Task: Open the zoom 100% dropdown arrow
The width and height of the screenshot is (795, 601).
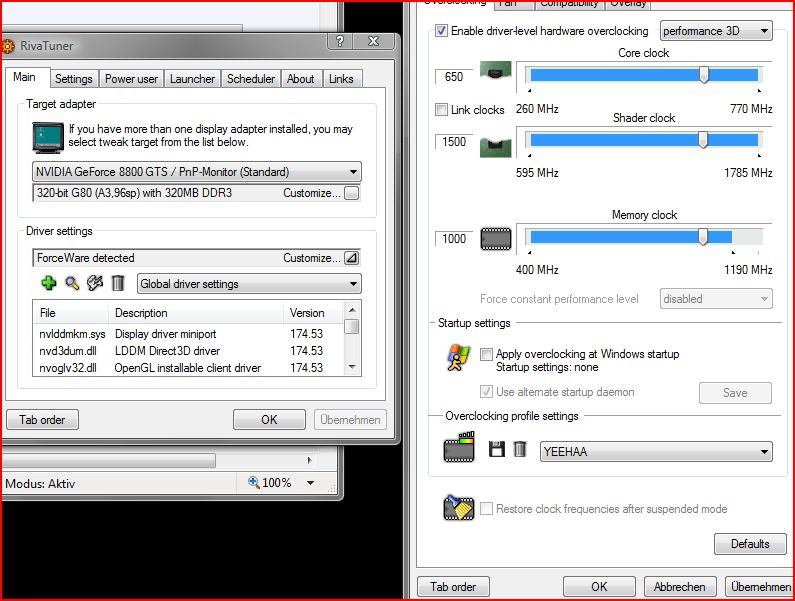Action: (310, 483)
